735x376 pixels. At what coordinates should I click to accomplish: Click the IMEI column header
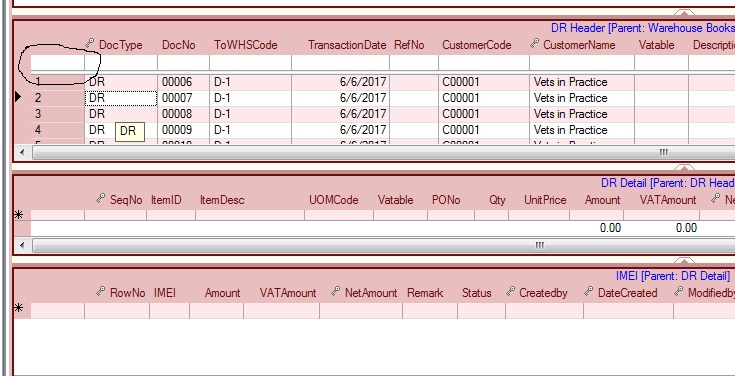pyautogui.click(x=165, y=293)
